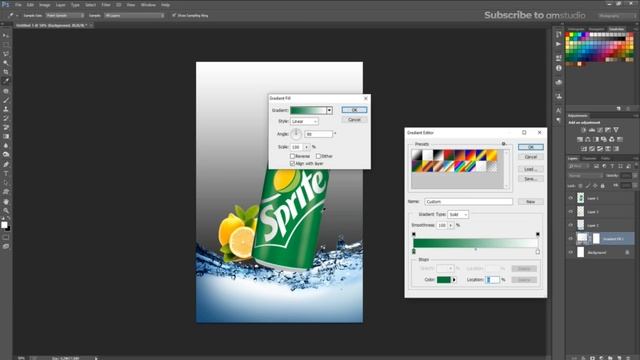Click the lock icon on Background layer
The width and height of the screenshot is (640, 360).
click(x=627, y=253)
